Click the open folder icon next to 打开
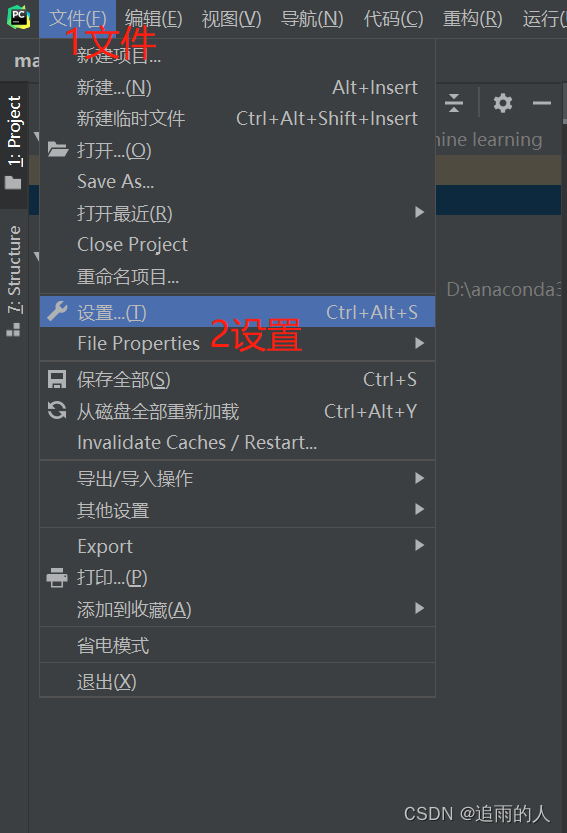The image size is (567, 833). (57, 150)
